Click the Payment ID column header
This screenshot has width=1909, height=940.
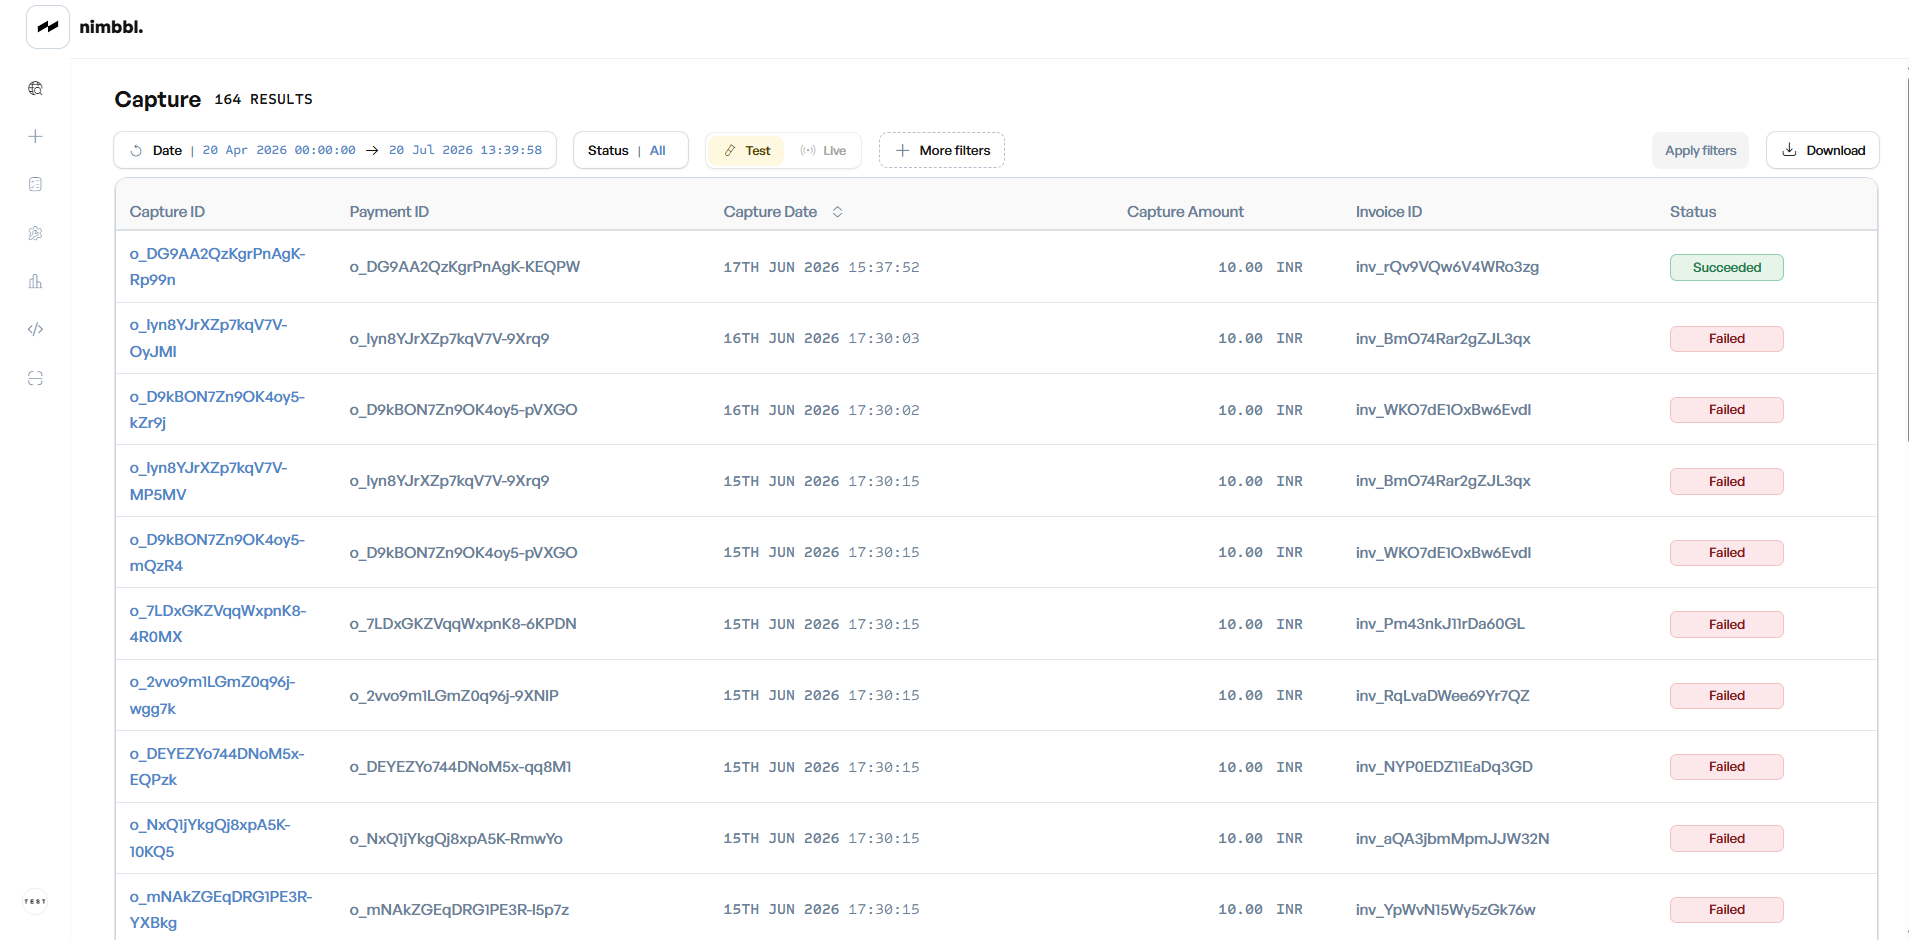(389, 212)
